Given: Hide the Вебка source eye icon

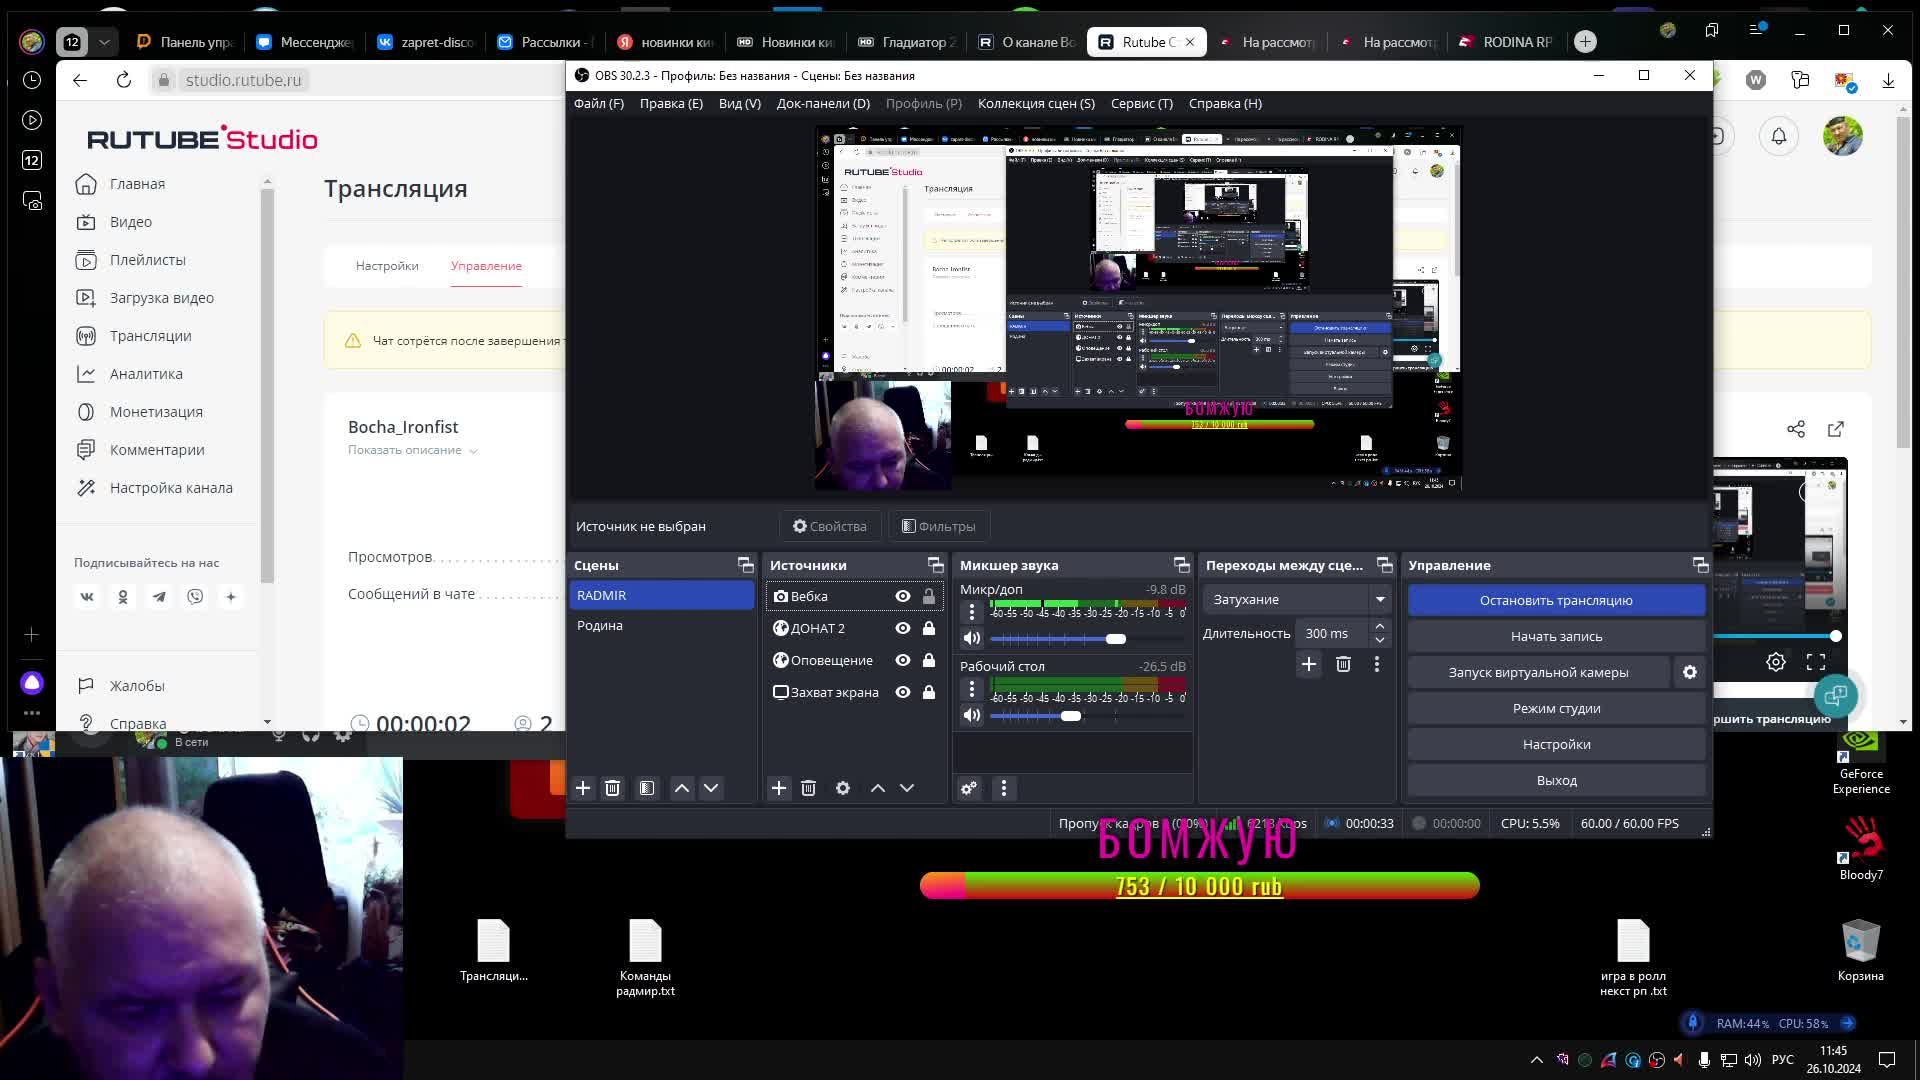Looking at the screenshot, I should [903, 596].
